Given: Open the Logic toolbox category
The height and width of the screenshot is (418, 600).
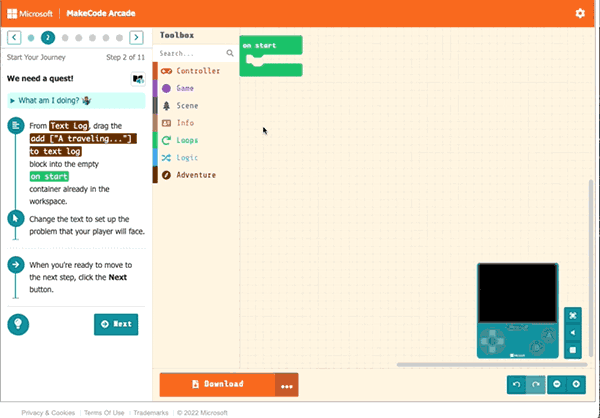Looking at the screenshot, I should coord(196,157).
